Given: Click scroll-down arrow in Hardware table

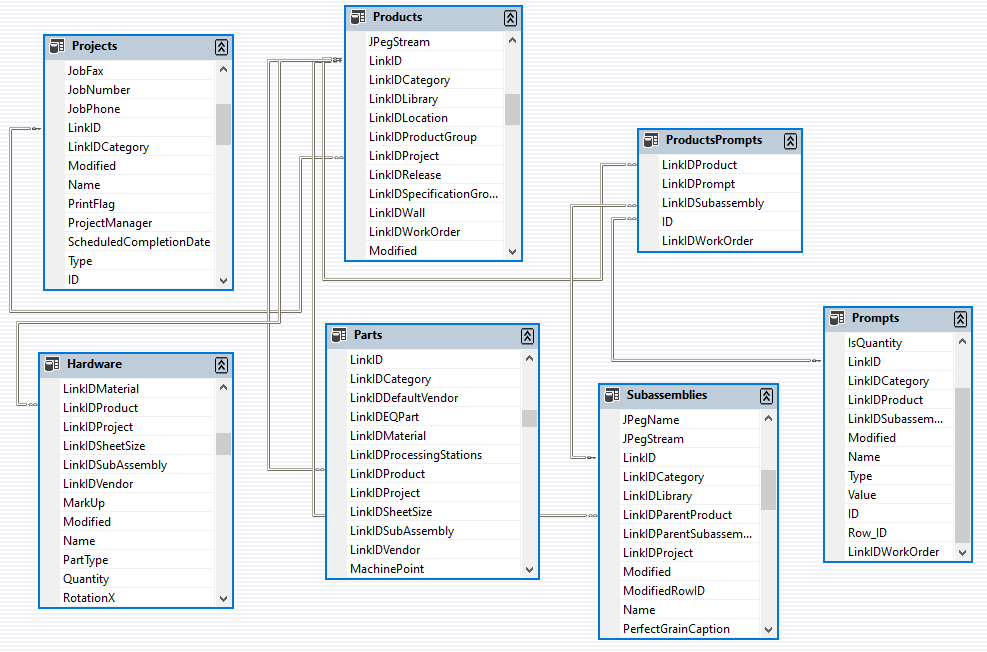Looking at the screenshot, I should click(x=223, y=599).
